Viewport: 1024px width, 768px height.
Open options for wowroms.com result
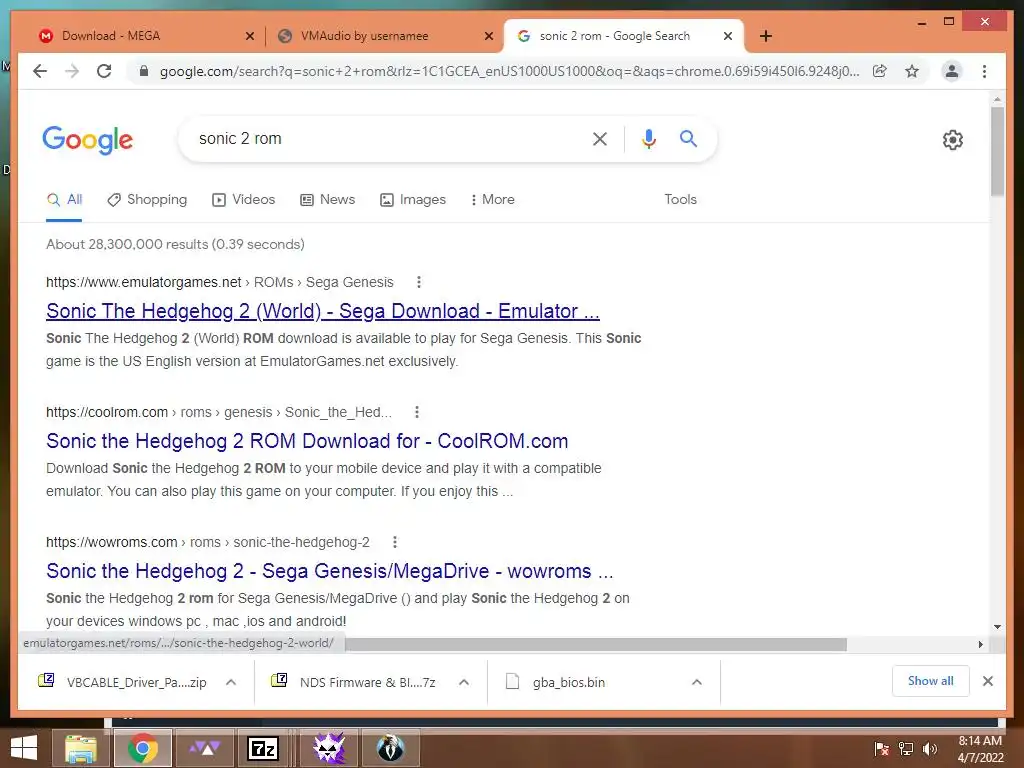(394, 542)
